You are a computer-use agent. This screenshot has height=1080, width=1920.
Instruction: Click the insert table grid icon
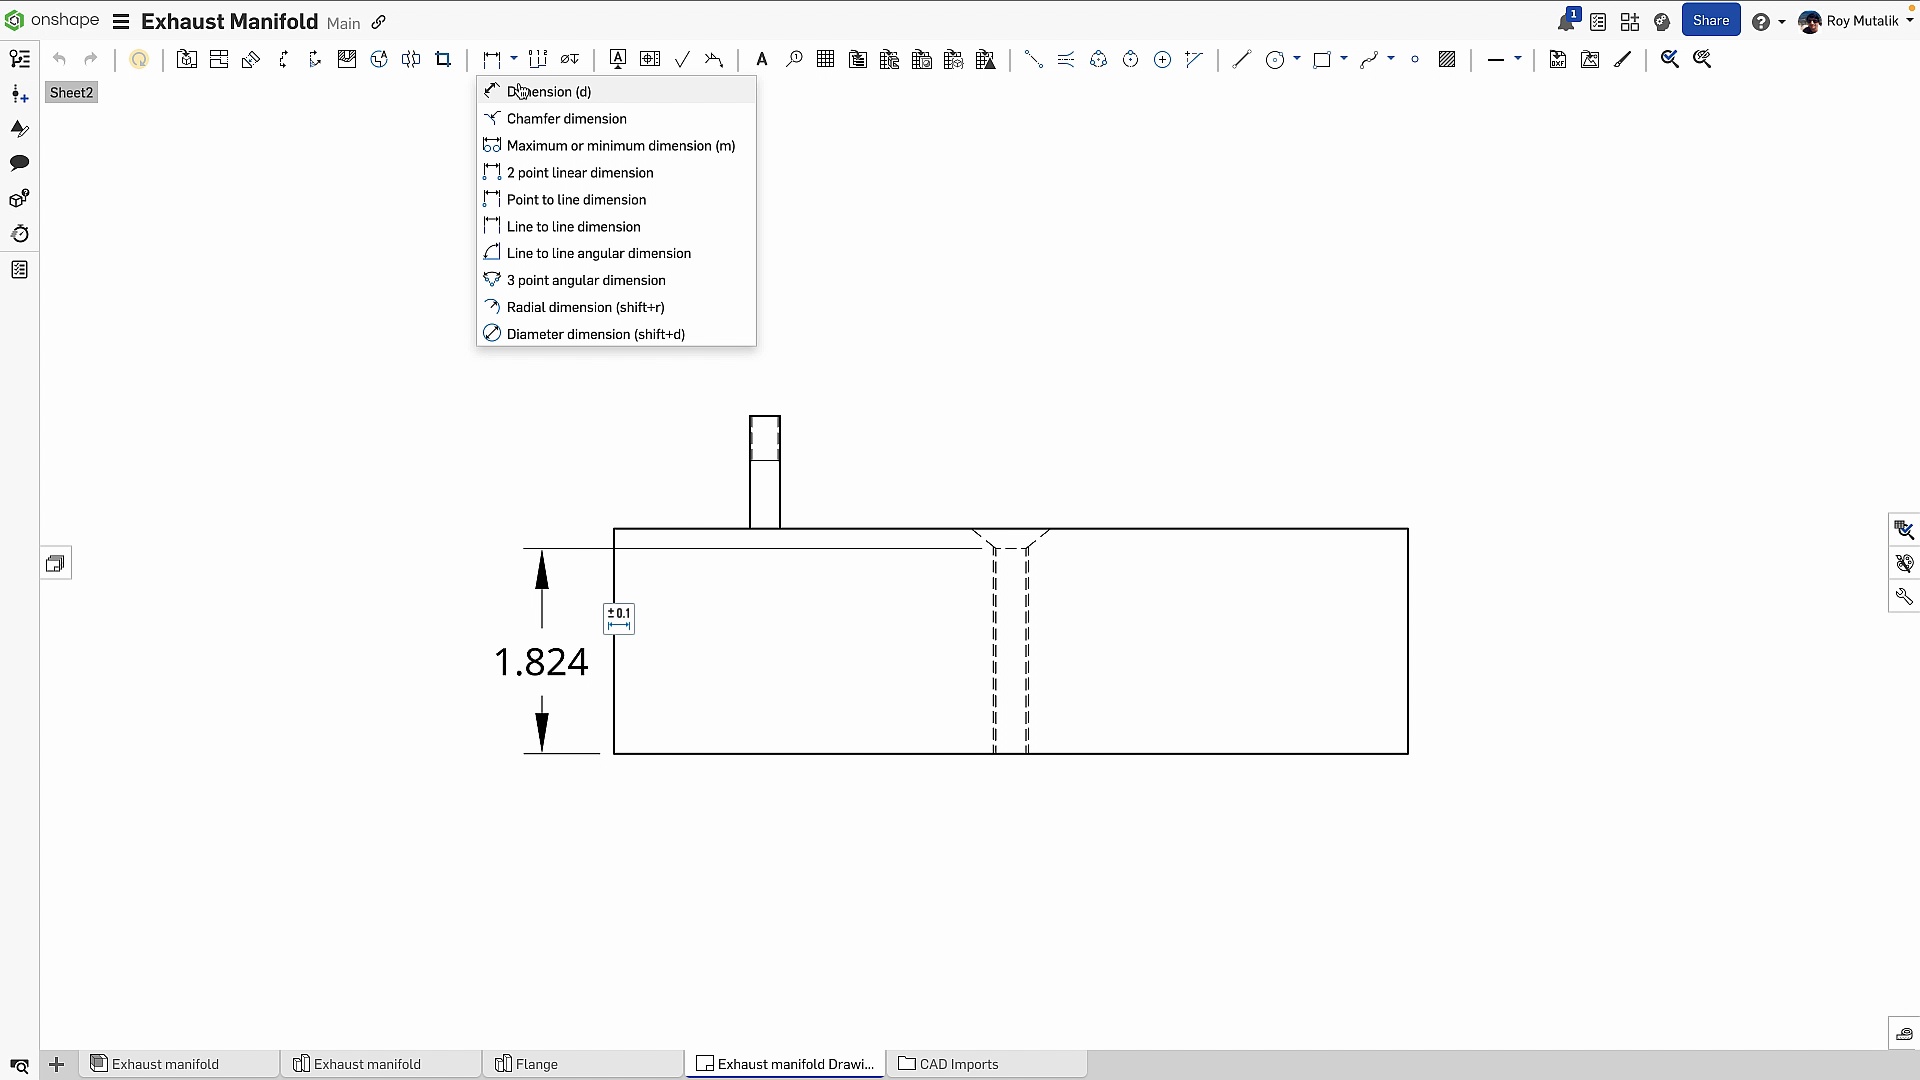[x=825, y=60]
